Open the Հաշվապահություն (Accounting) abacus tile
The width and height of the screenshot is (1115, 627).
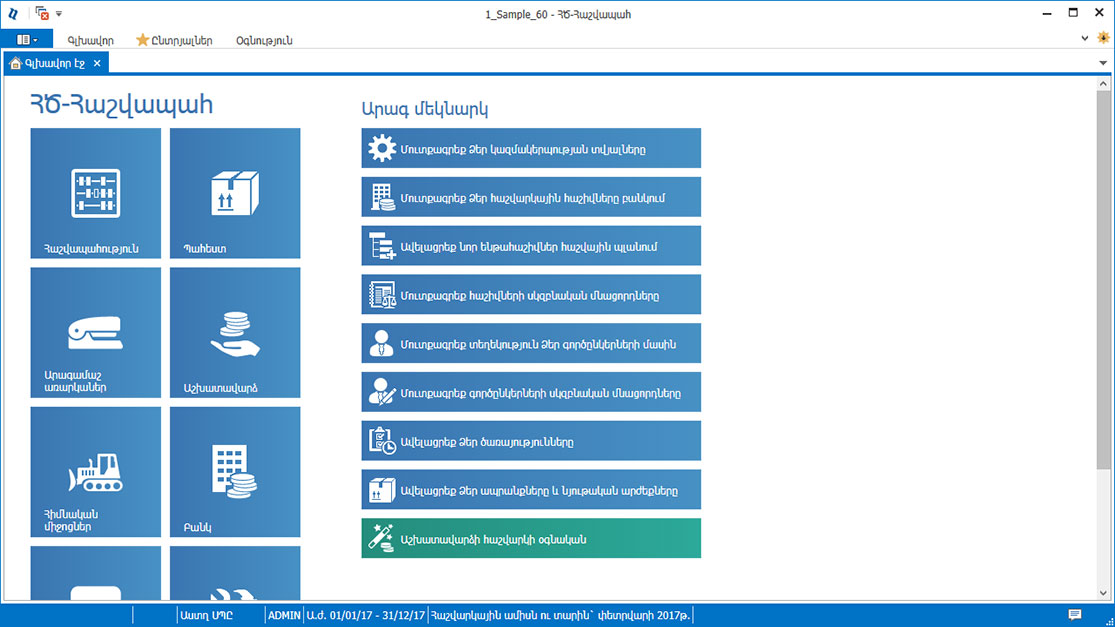96,193
